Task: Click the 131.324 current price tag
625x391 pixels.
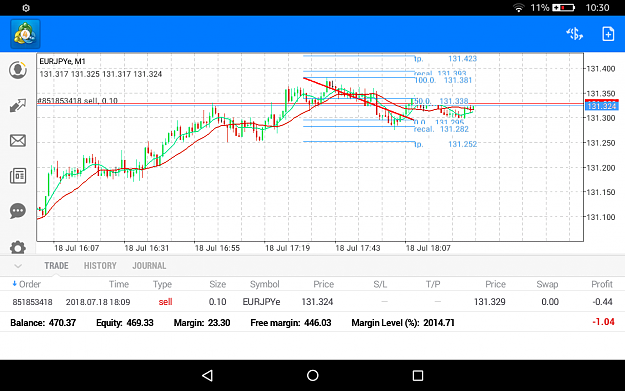Action: pos(602,106)
